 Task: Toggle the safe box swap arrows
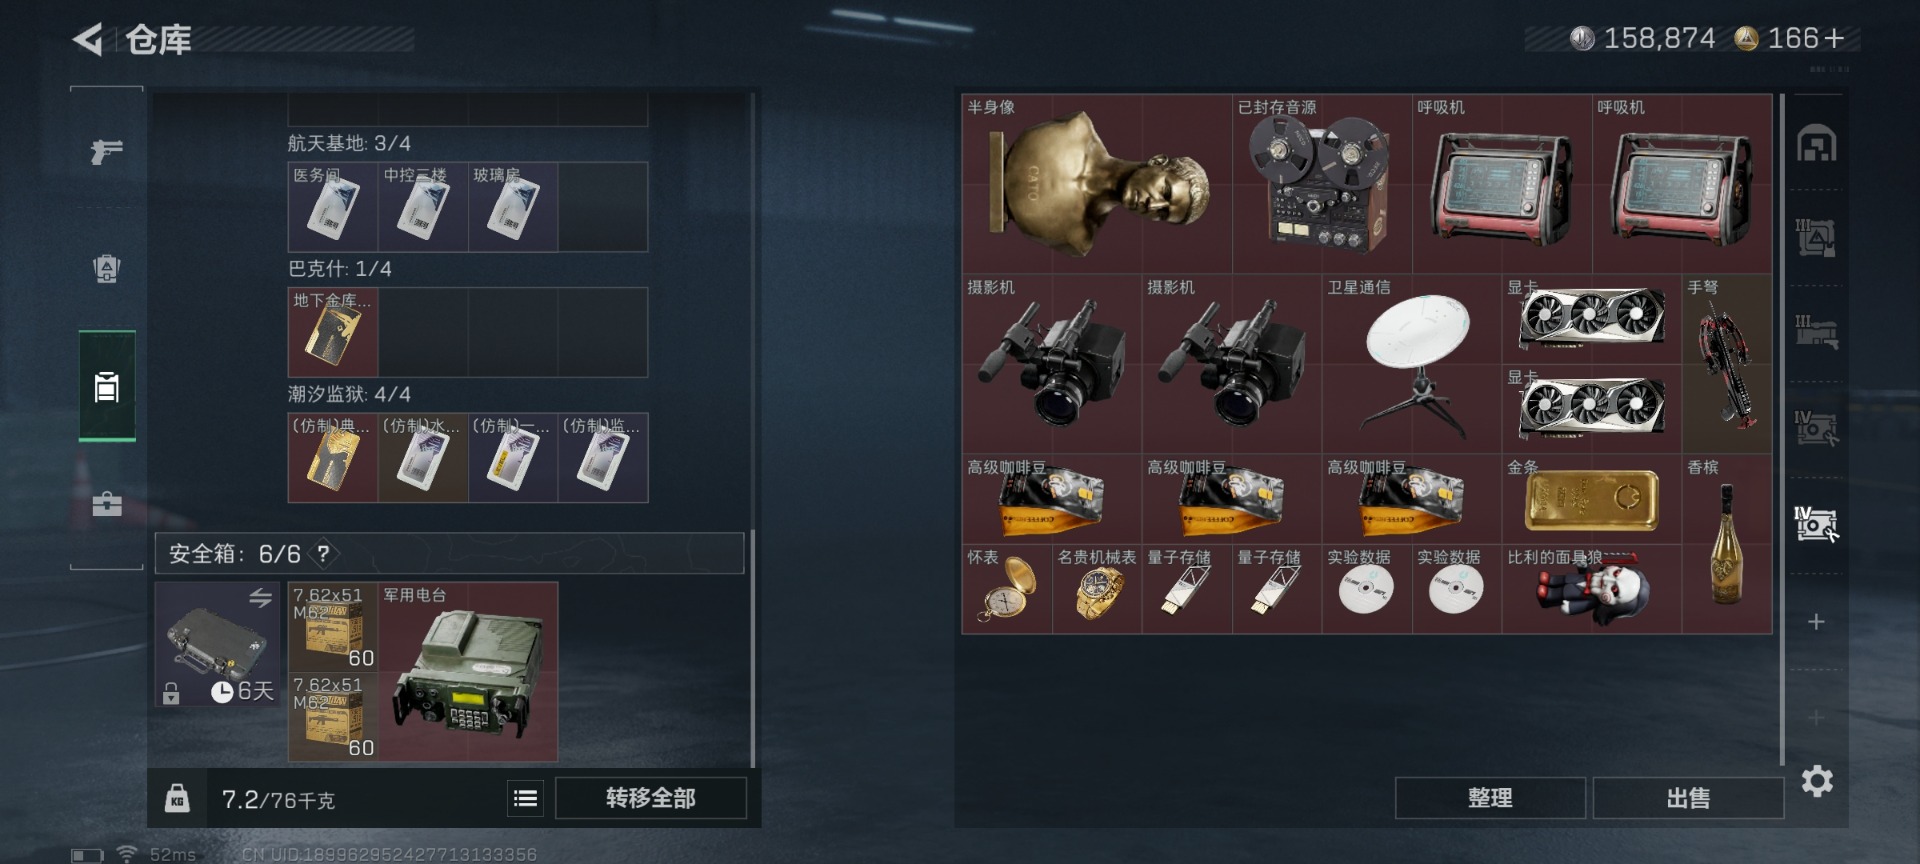click(260, 598)
